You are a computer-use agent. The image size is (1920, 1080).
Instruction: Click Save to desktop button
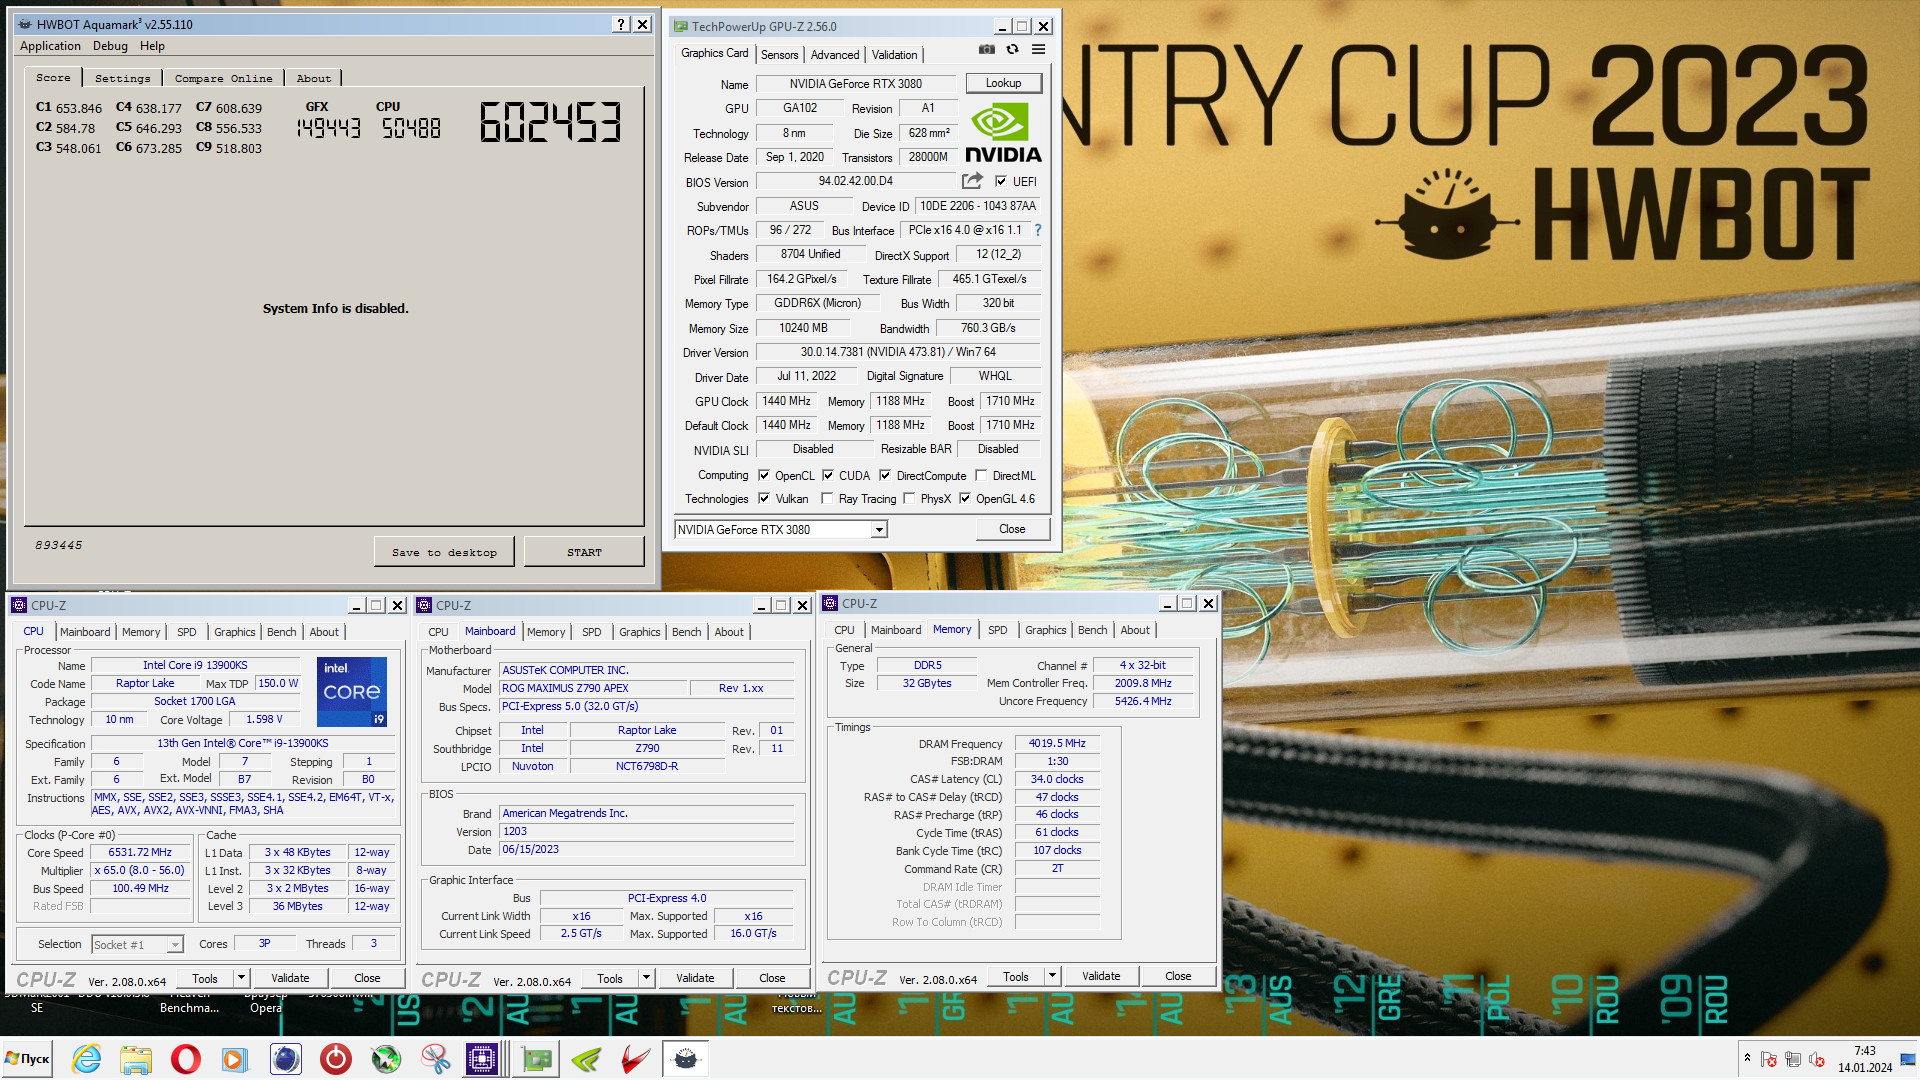click(444, 552)
